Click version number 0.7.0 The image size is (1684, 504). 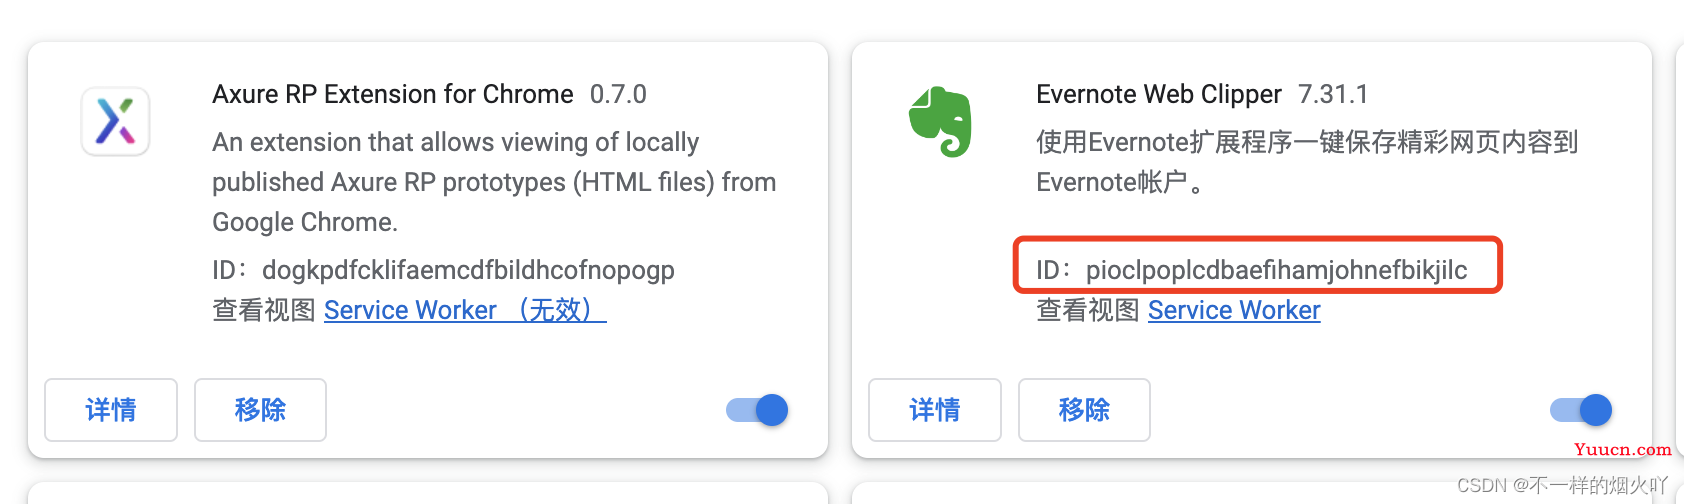pos(618,94)
